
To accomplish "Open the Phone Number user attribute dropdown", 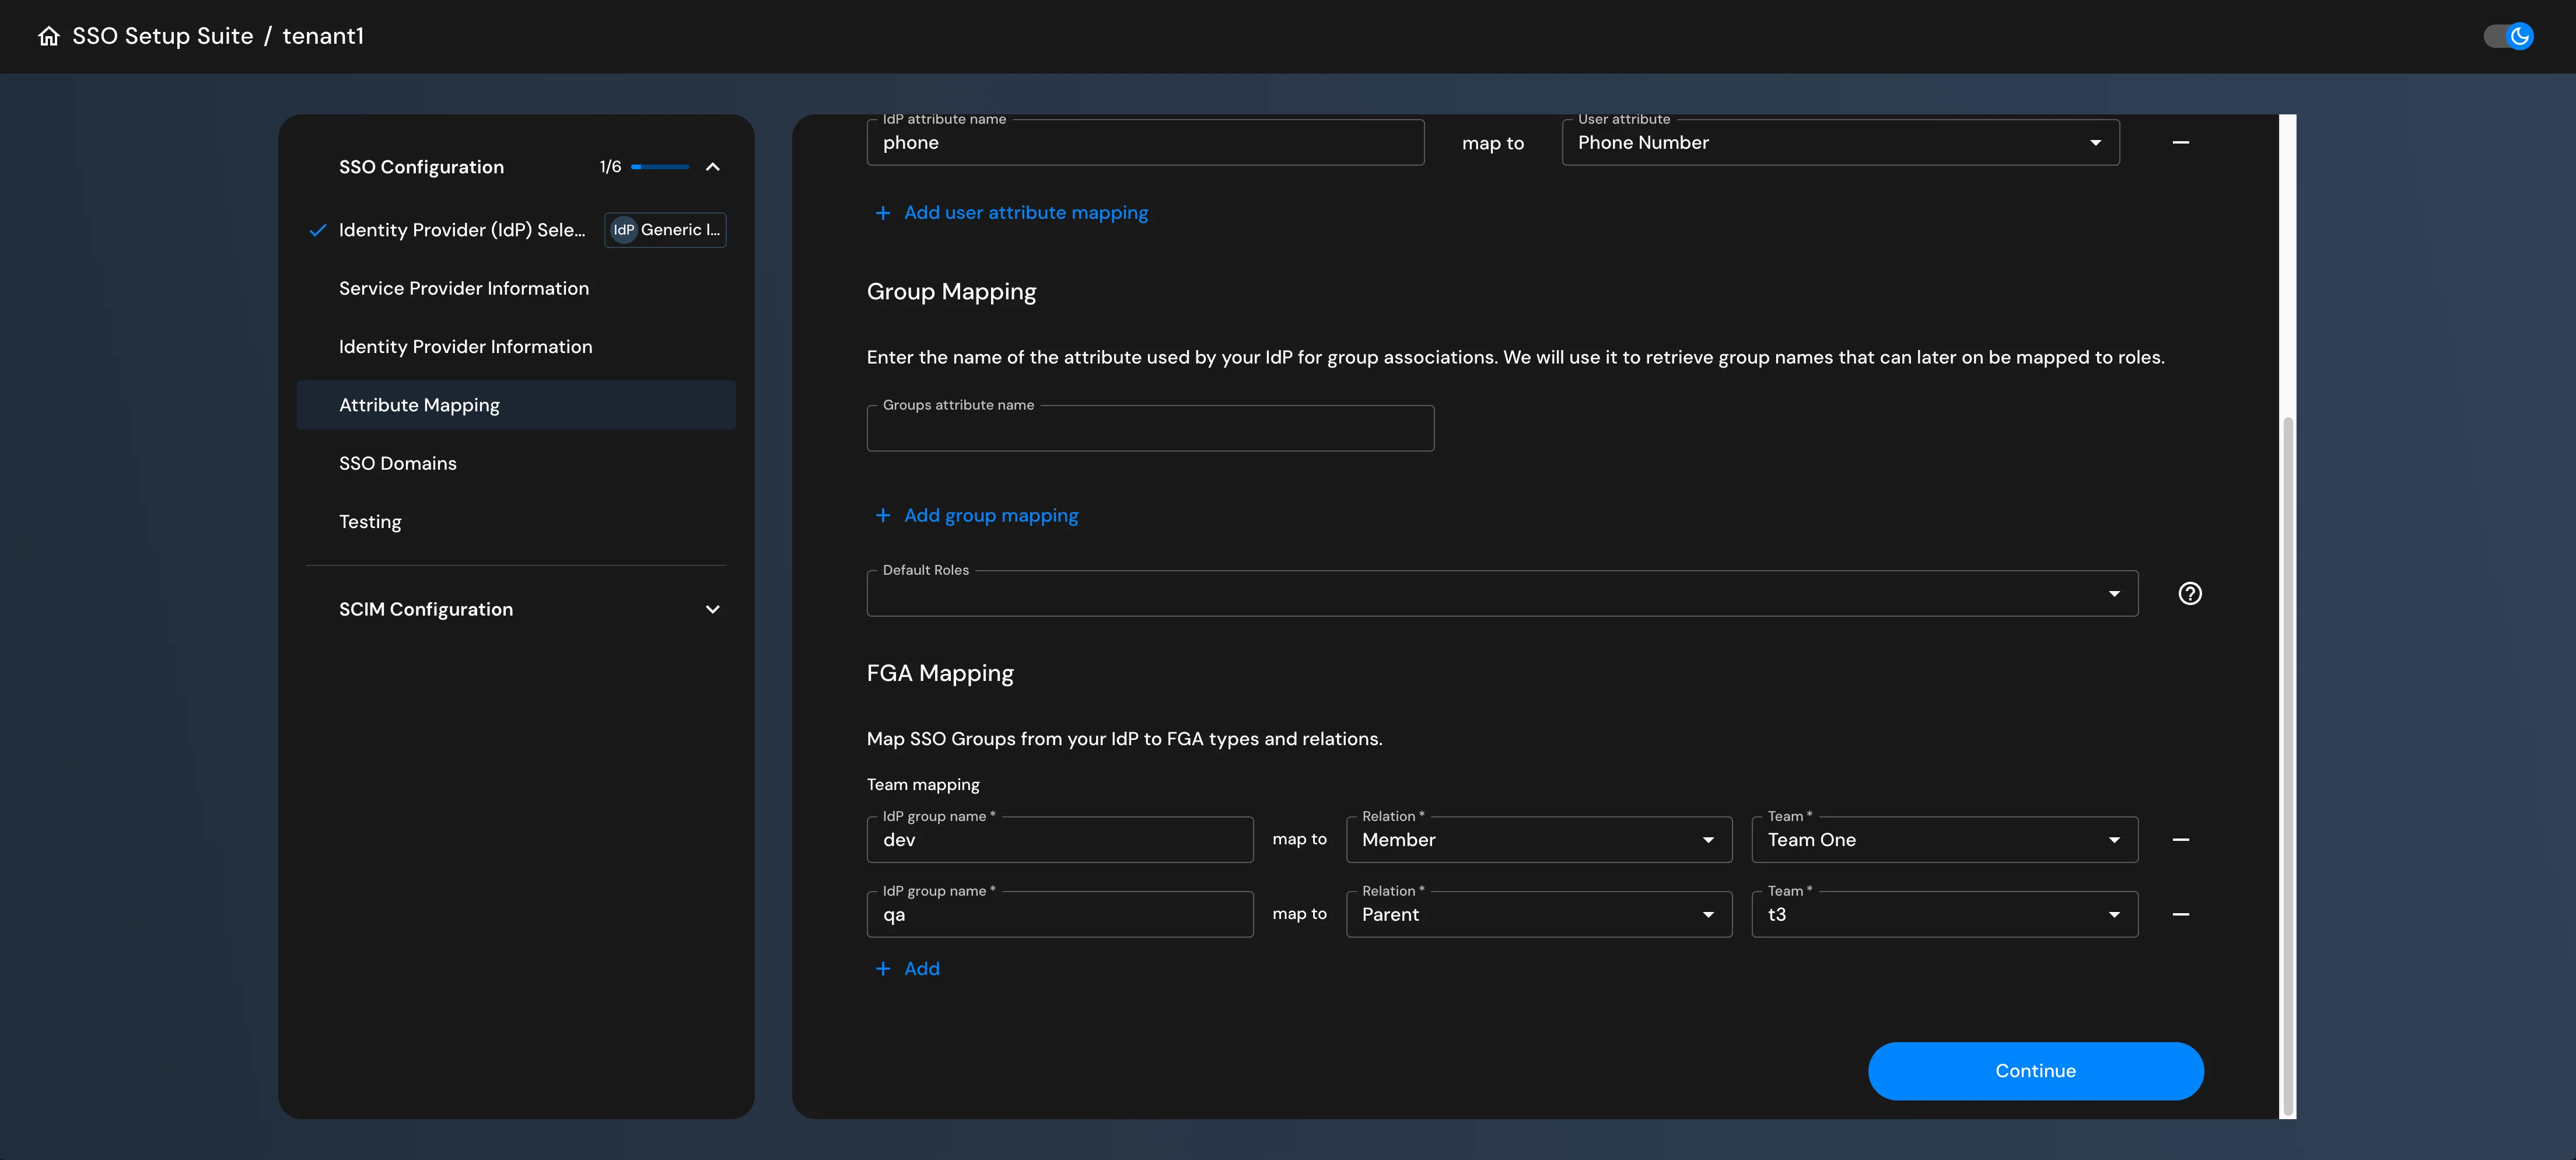I will [1840, 143].
